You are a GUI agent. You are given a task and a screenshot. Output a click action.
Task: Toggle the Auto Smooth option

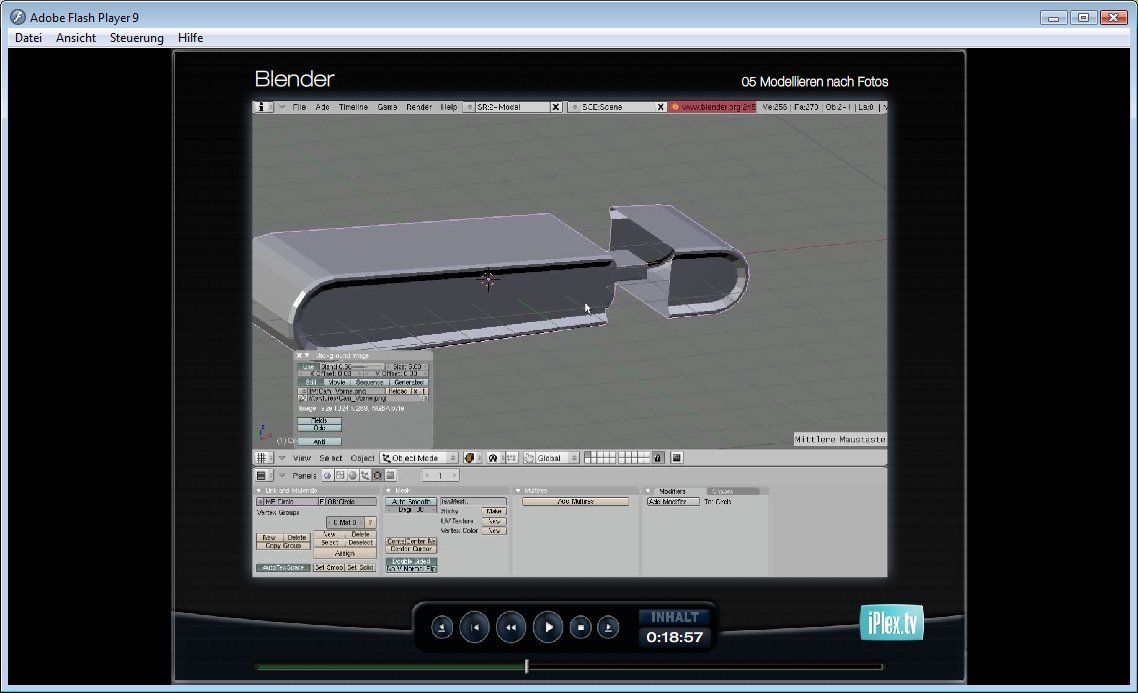click(x=410, y=501)
